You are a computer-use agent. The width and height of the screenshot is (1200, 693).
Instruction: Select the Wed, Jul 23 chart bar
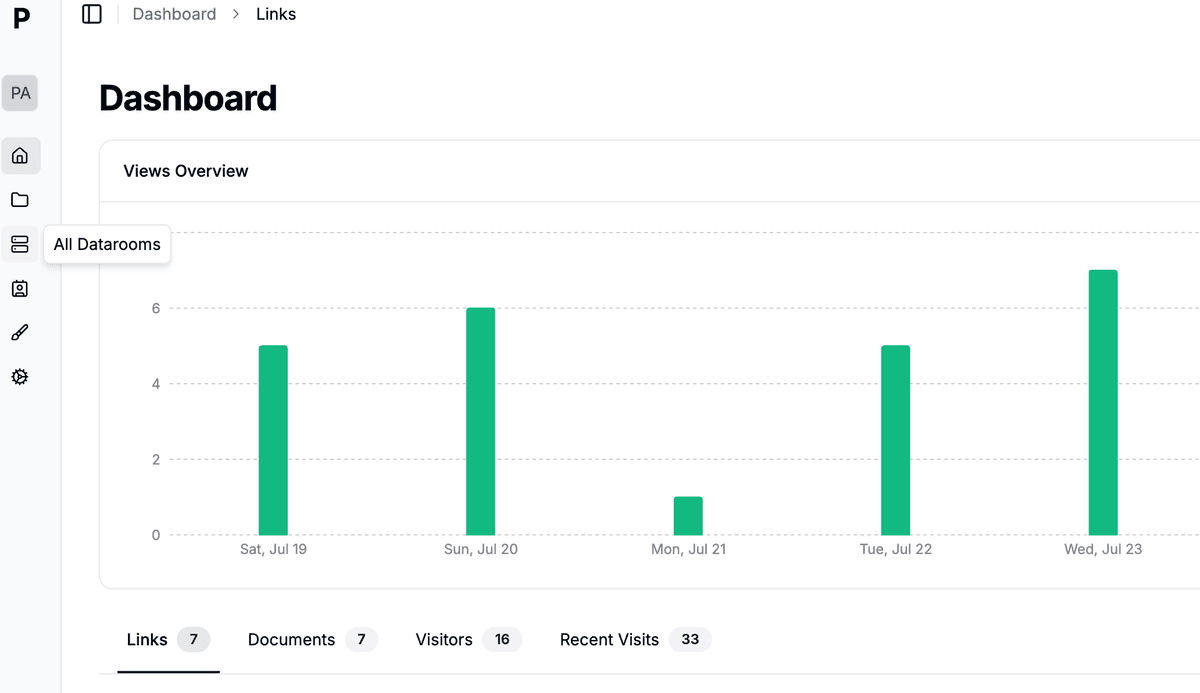(x=1103, y=402)
